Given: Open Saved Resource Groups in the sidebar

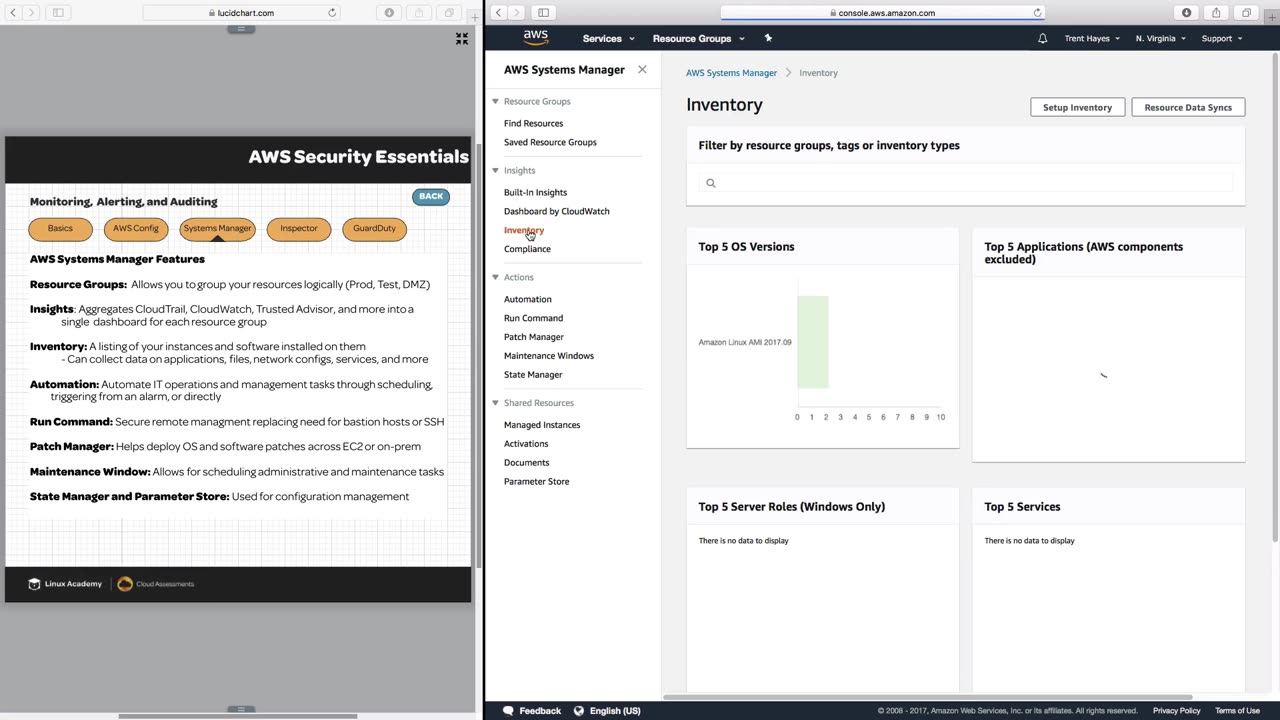Looking at the screenshot, I should [550, 143].
